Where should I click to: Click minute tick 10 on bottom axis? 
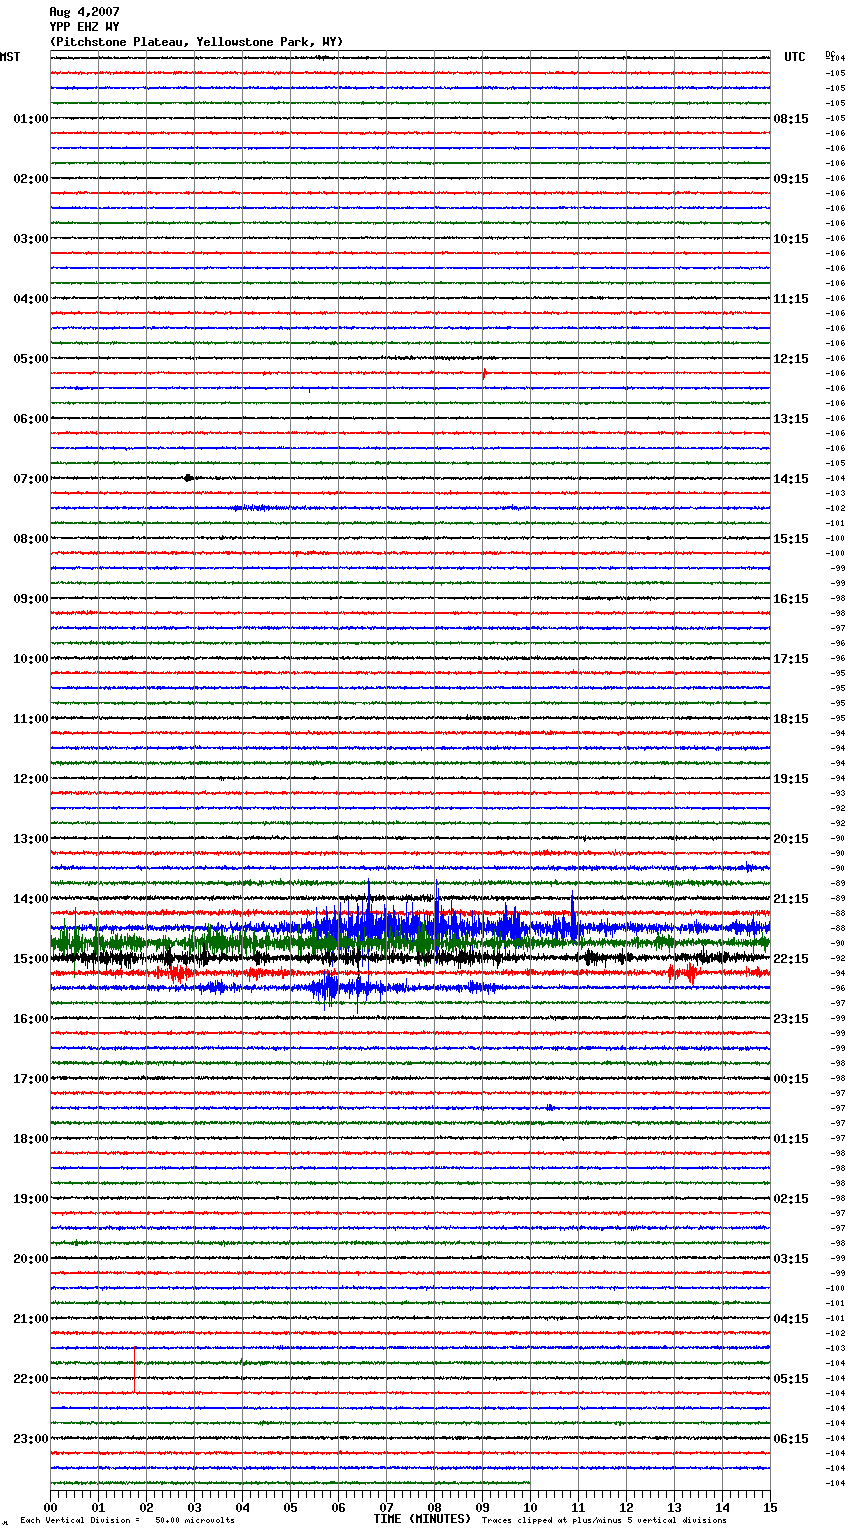click(x=530, y=1507)
